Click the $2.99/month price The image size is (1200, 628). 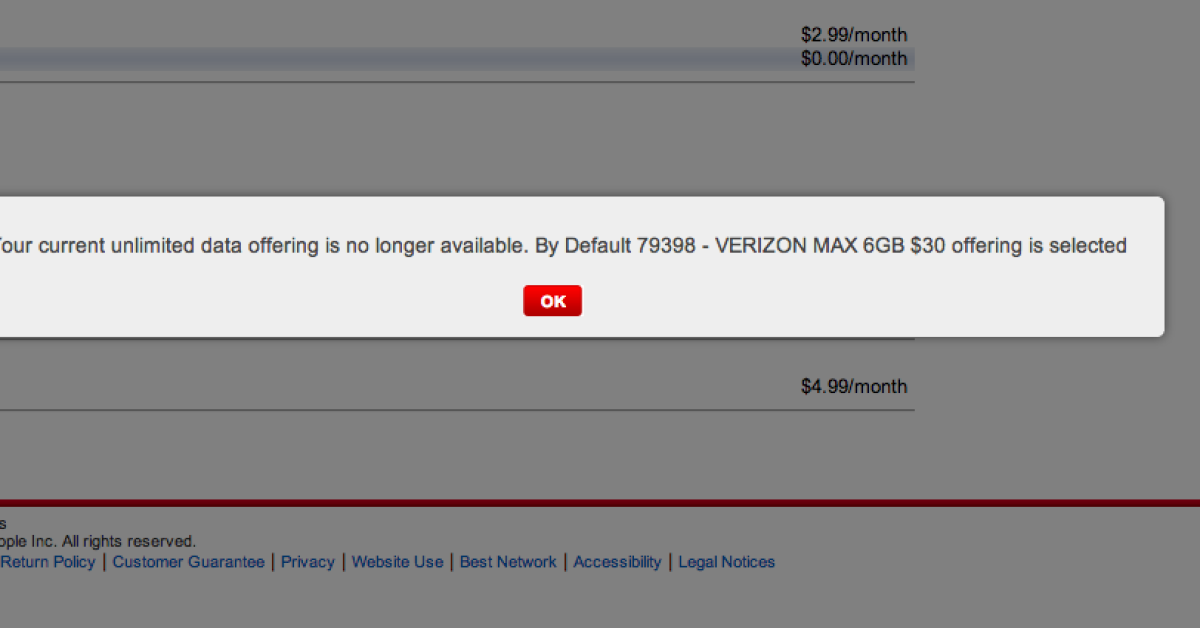[853, 35]
